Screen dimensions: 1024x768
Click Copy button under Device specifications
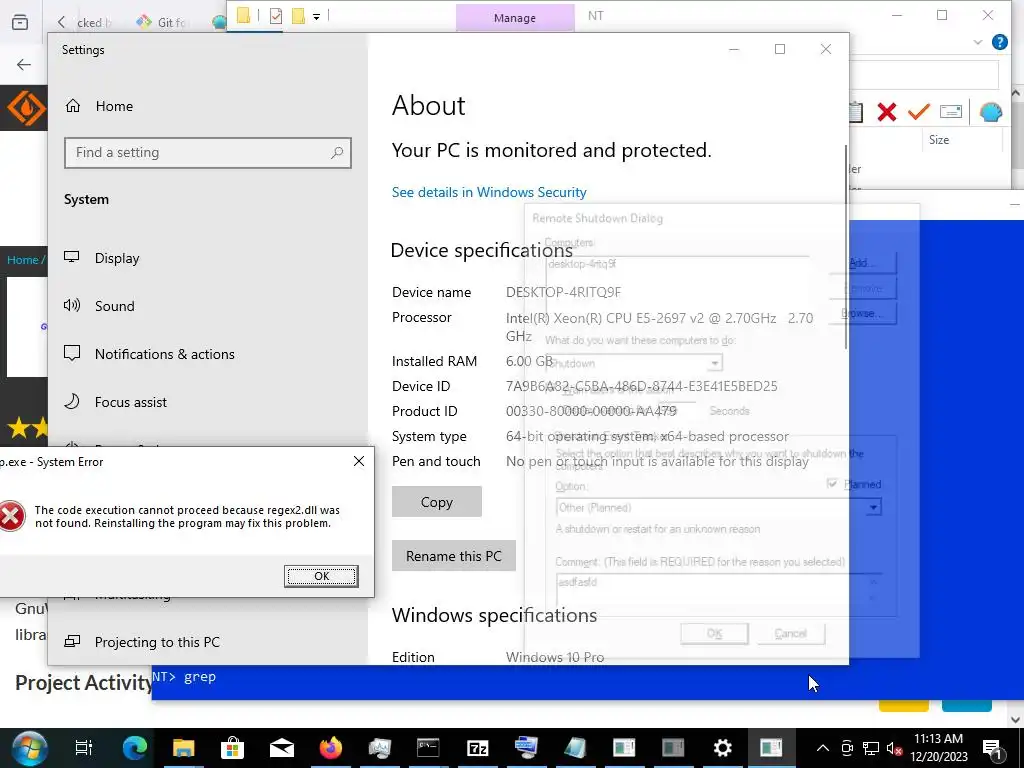[x=436, y=502]
